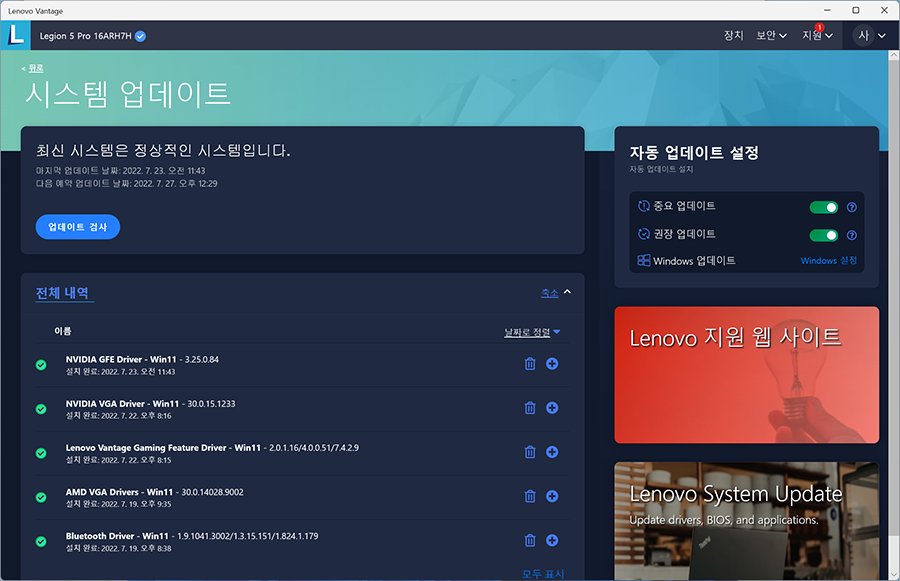Click the 모두 표시 link
This screenshot has width=900, height=581.
542,574
